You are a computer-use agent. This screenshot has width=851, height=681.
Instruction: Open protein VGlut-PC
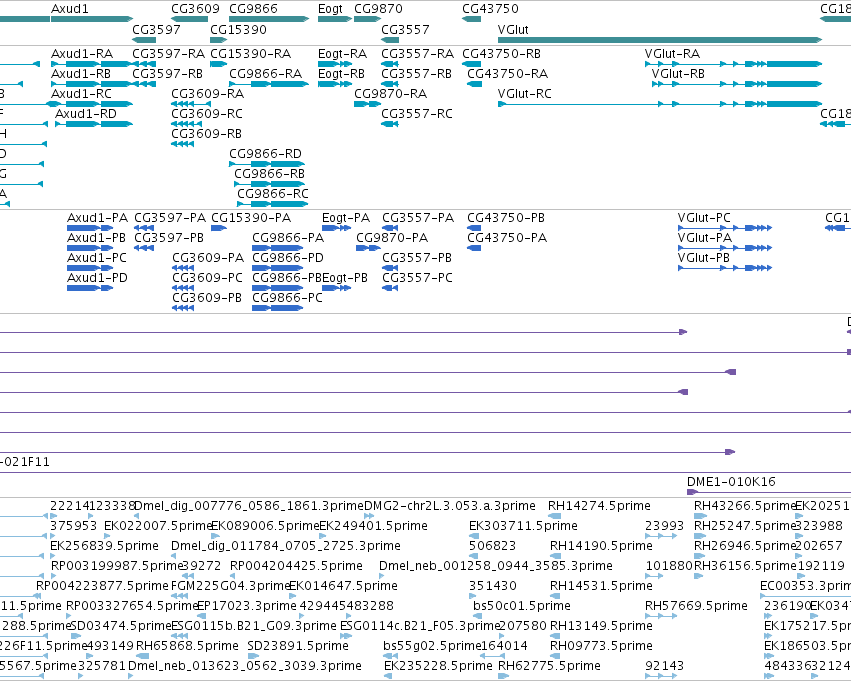[704, 218]
